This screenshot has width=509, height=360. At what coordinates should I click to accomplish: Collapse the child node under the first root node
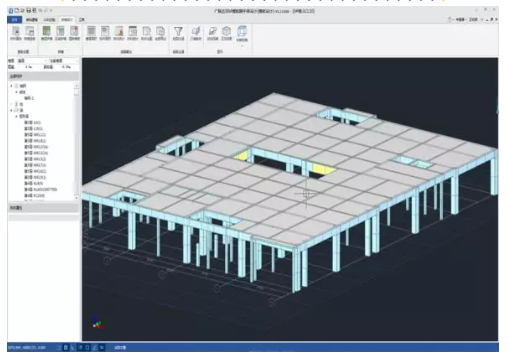point(16,92)
